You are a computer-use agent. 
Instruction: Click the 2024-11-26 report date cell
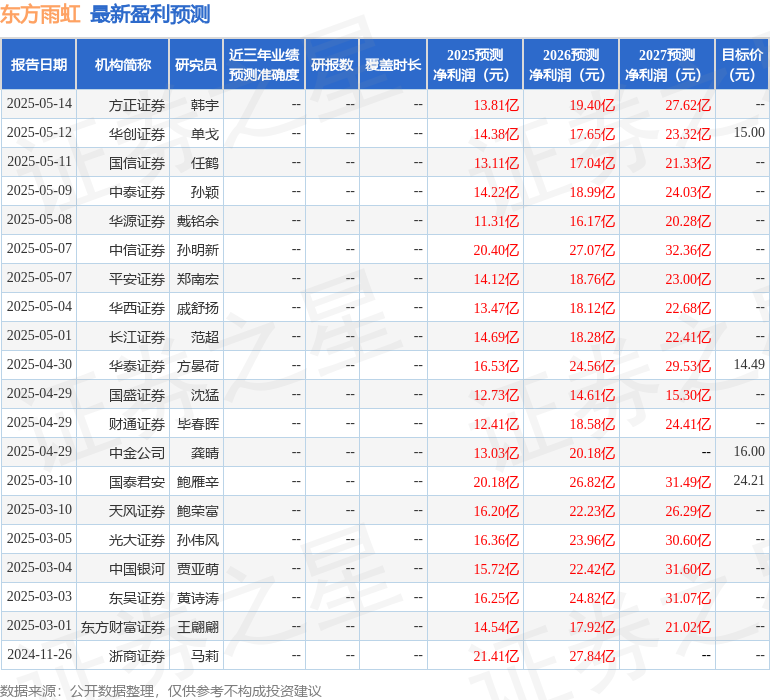[x=39, y=655]
